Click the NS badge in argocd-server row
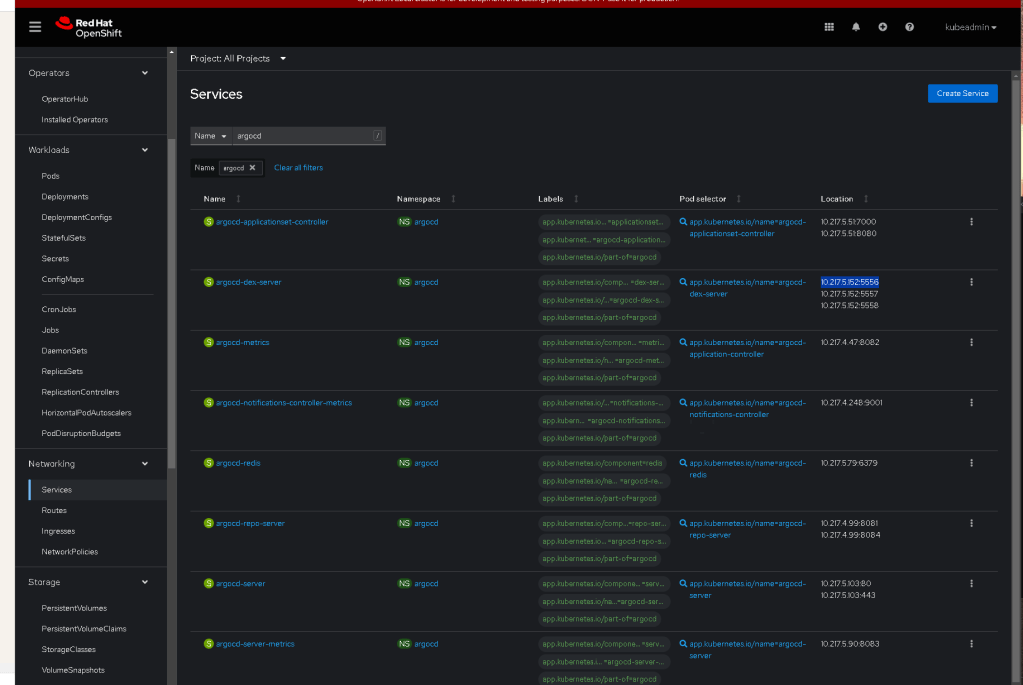The width and height of the screenshot is (1023, 685). coord(405,583)
